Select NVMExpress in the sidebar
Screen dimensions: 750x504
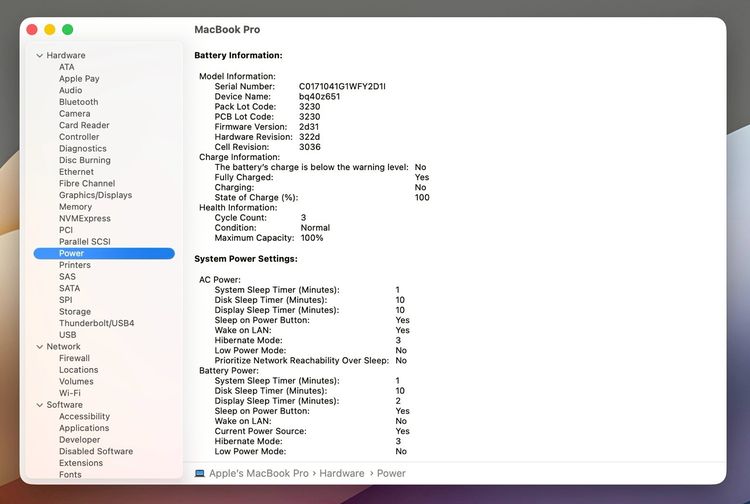pos(85,219)
